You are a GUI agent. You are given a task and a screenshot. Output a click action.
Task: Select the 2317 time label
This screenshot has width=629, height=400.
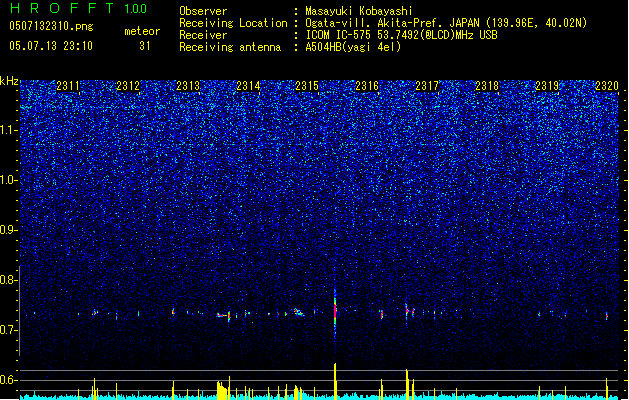point(427,86)
